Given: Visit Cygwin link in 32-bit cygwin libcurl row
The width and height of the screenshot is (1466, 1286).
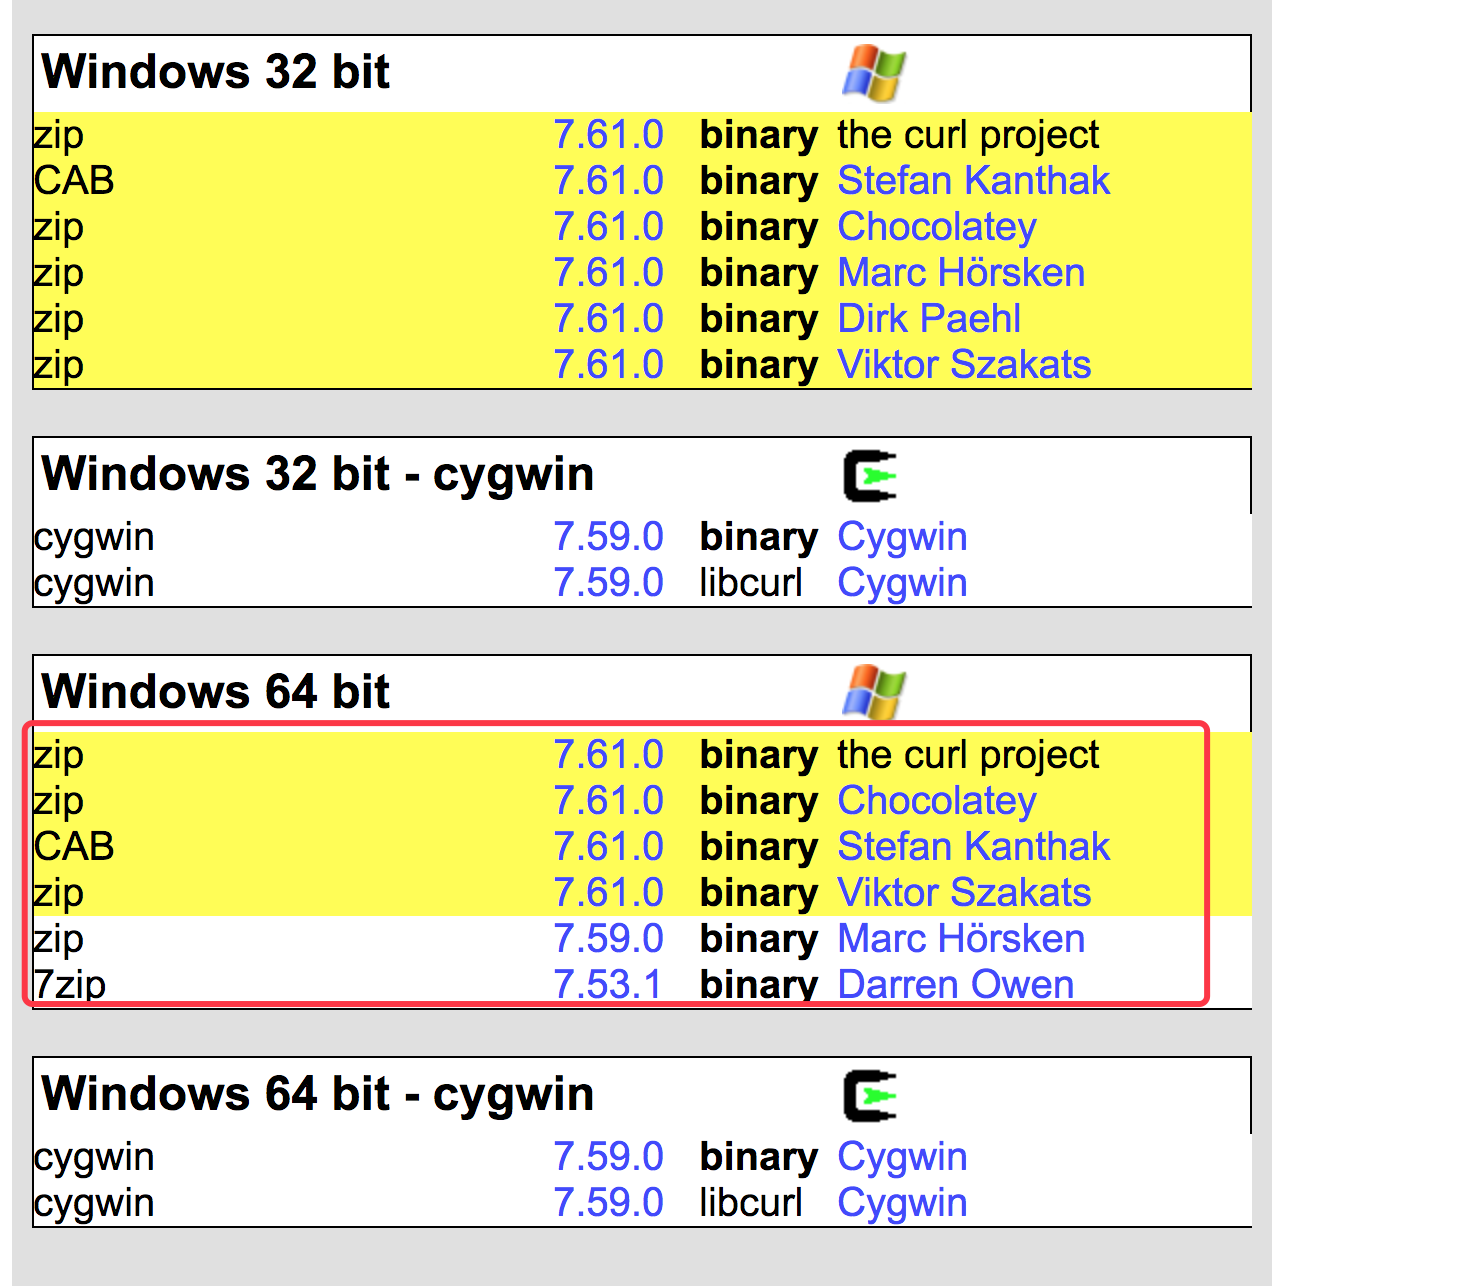Looking at the screenshot, I should pyautogui.click(x=902, y=584).
